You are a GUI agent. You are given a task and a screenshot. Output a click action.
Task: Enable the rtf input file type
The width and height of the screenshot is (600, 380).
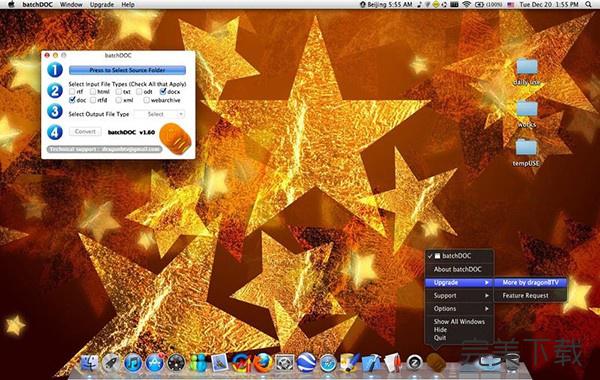point(72,92)
